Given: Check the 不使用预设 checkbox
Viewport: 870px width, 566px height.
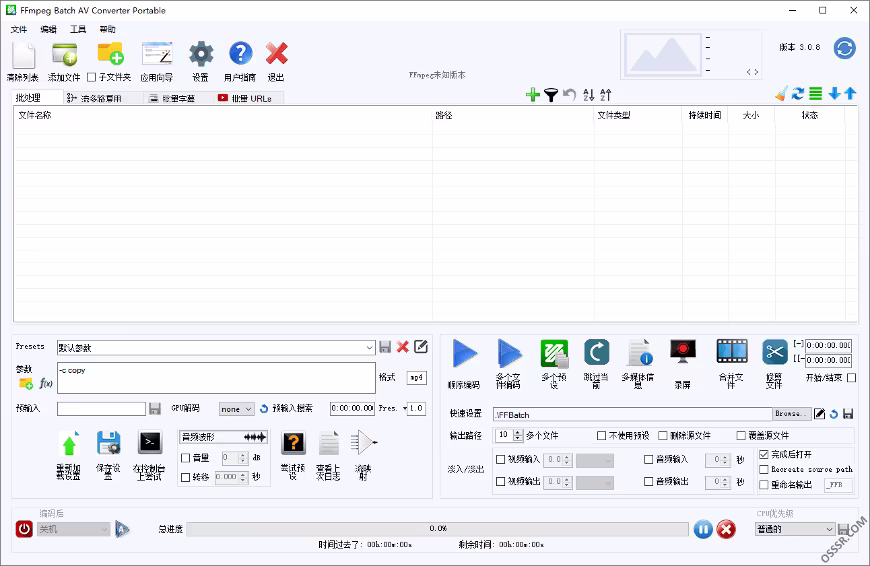Looking at the screenshot, I should [x=601, y=436].
